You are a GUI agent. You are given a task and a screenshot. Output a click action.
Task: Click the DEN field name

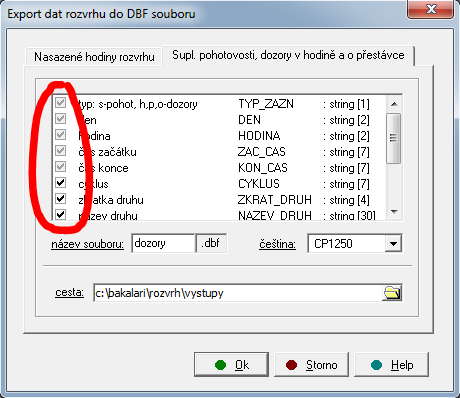(x=249, y=120)
